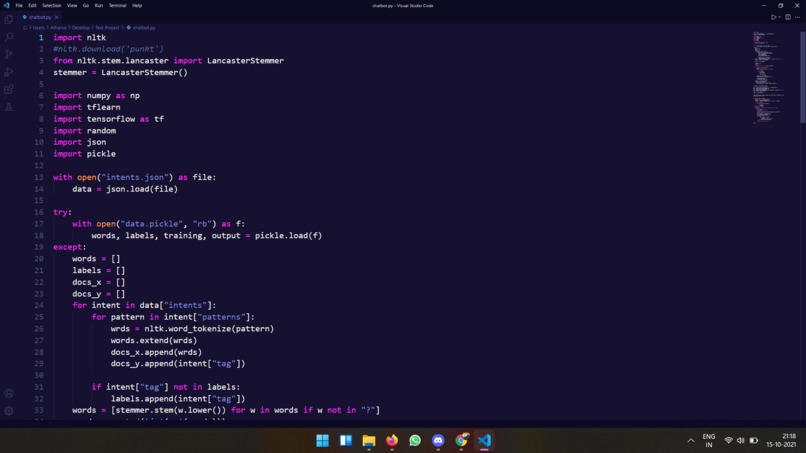
Task: Click the 'LancasterStemmer()' text on line 4
Action: 144,73
